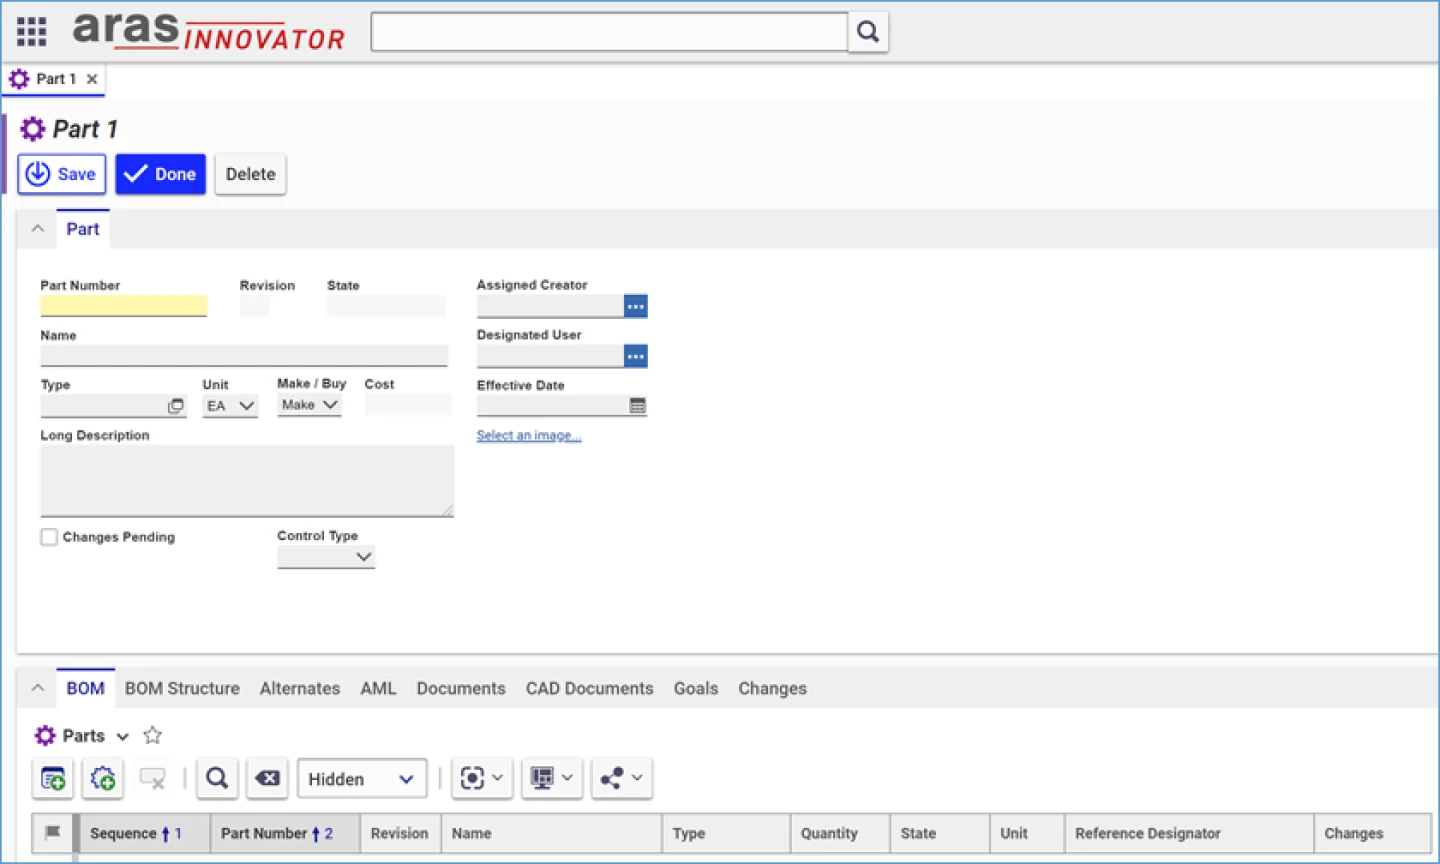The image size is (1440, 864).
Task: Click the Designated User input field
Action: tap(550, 356)
